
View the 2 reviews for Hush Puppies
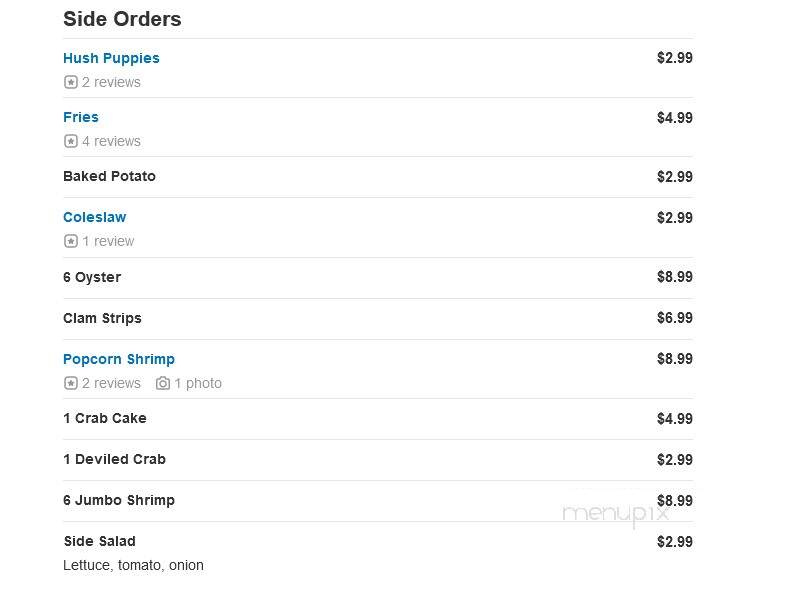tap(111, 82)
